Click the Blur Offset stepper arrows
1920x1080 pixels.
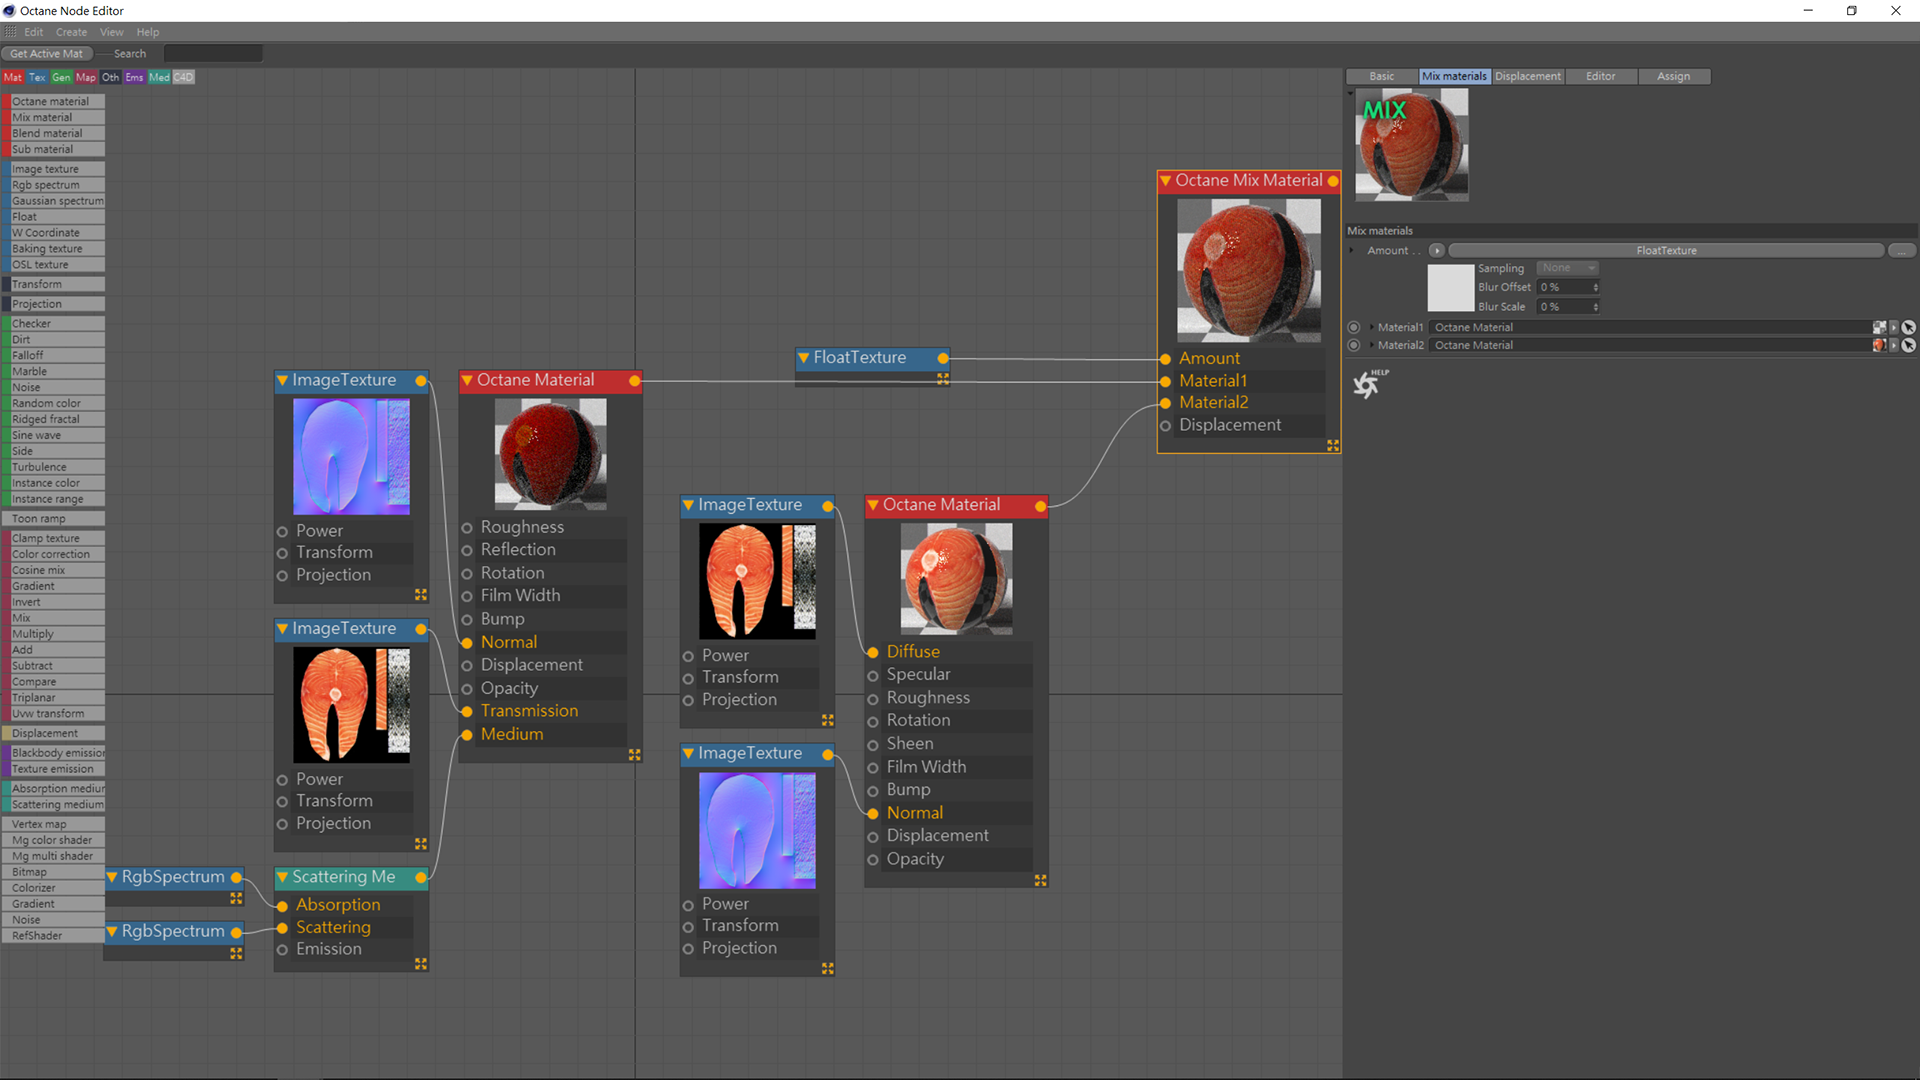(1596, 287)
